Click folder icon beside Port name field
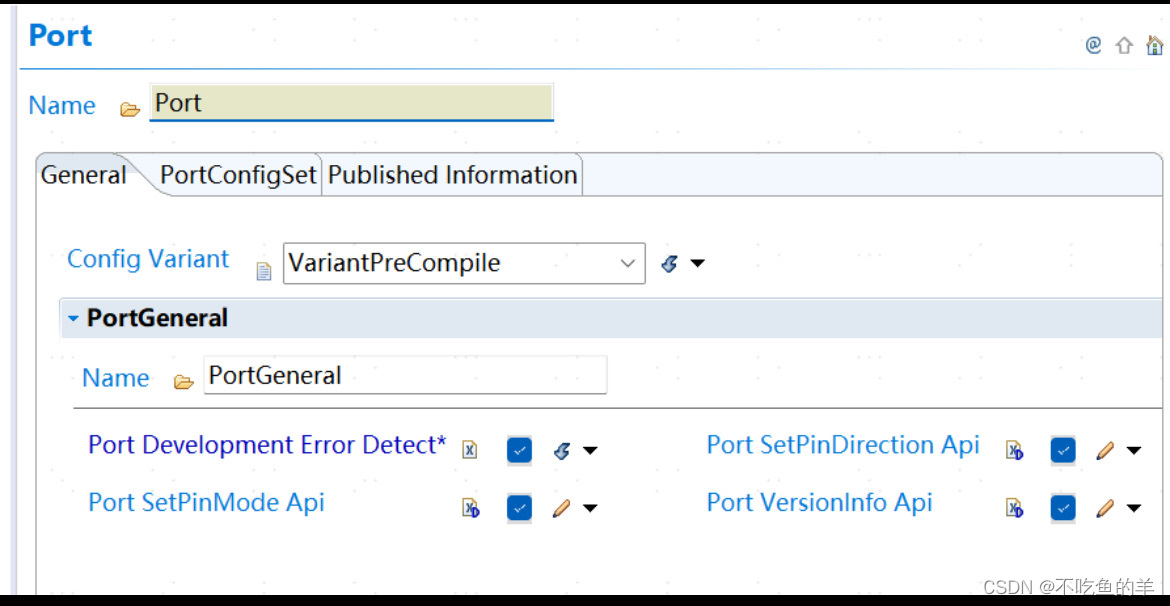 point(130,110)
